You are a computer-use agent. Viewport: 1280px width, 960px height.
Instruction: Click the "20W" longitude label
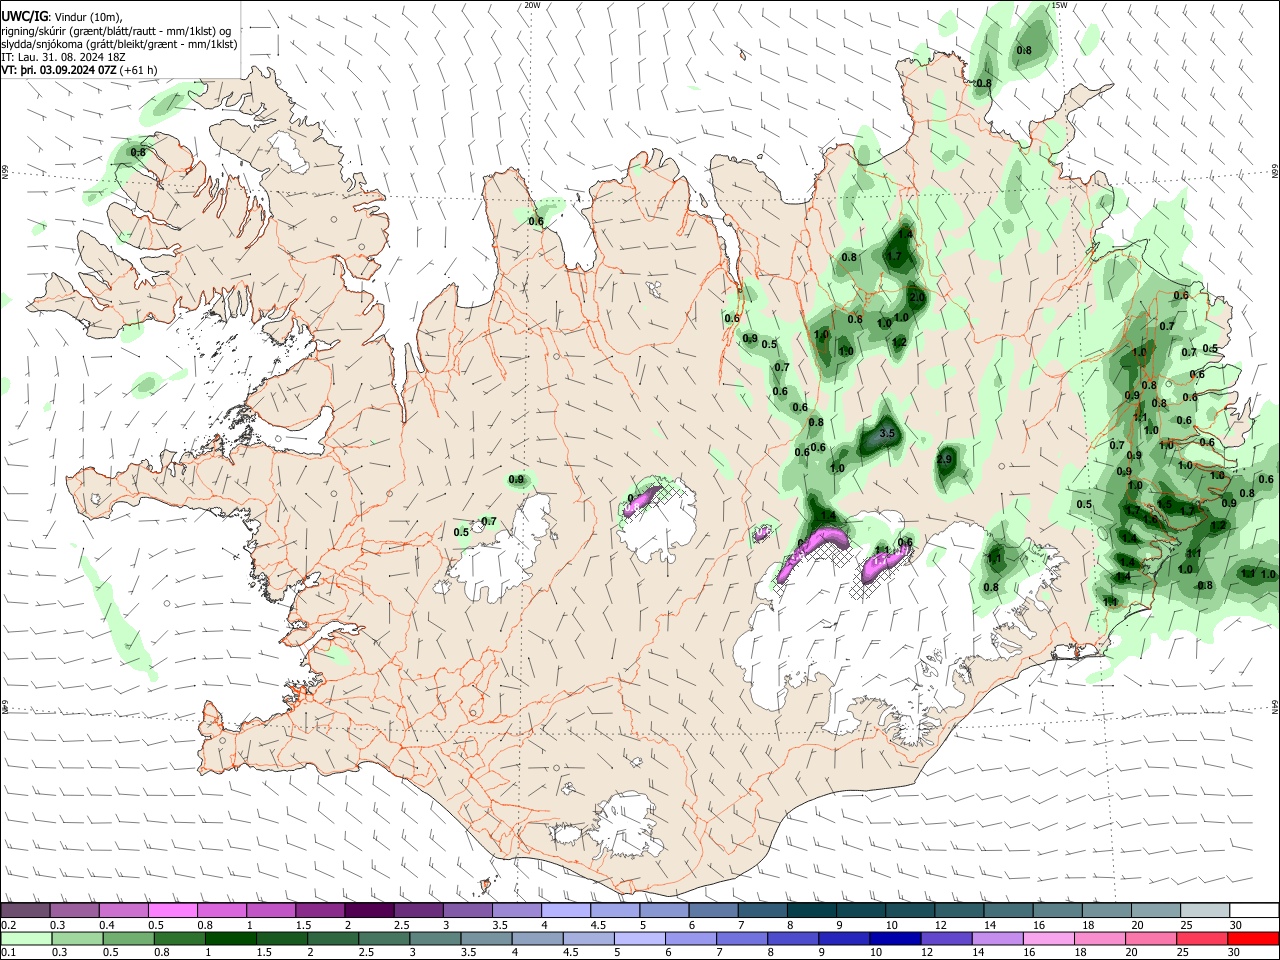pos(532,5)
